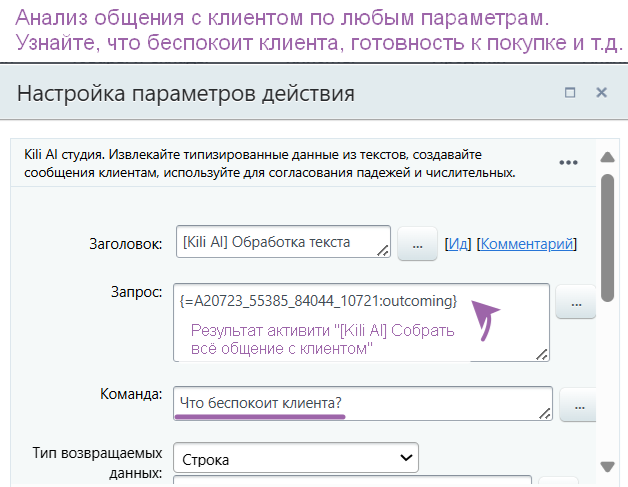Click the dialog title Настройка параметров действия

[x=186, y=94]
